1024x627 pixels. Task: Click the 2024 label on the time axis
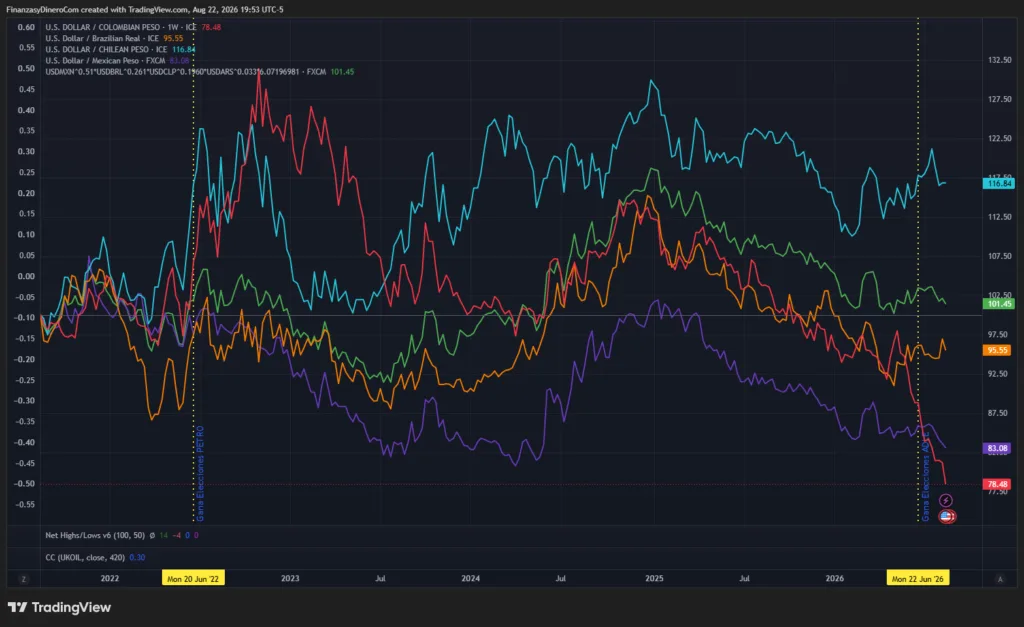(470, 579)
